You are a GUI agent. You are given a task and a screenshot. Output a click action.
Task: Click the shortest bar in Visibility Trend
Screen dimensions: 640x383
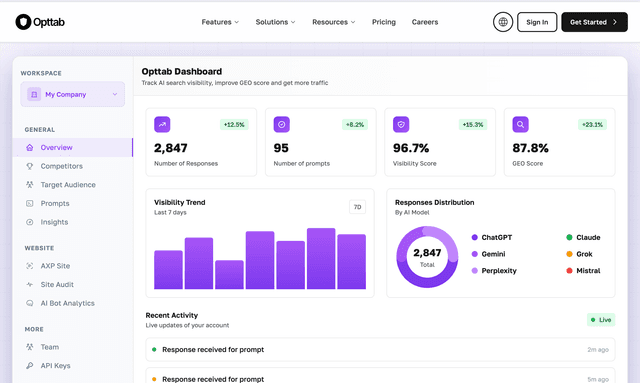coord(229,275)
